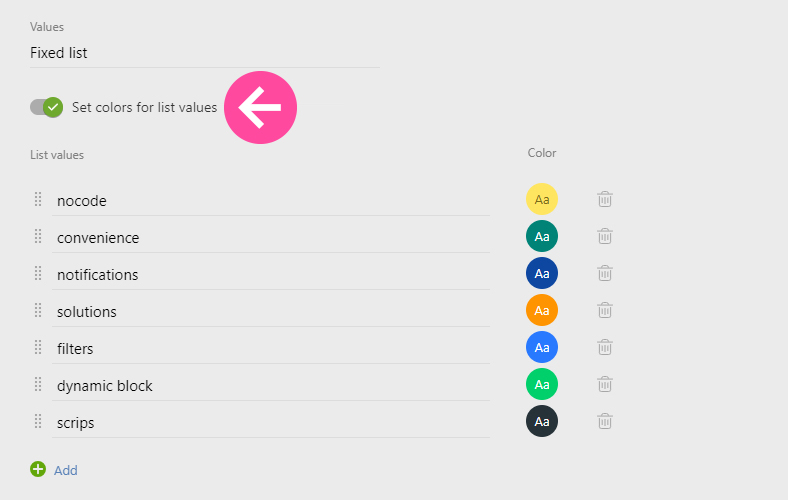Click drag handle beside solutions

[x=38, y=310]
